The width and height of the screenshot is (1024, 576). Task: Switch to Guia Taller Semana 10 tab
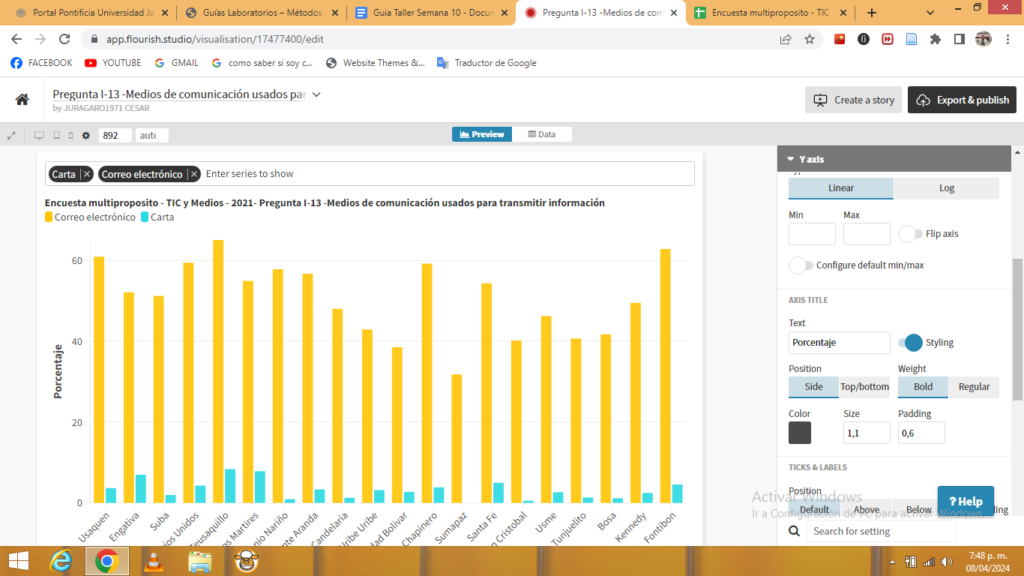[x=431, y=12]
